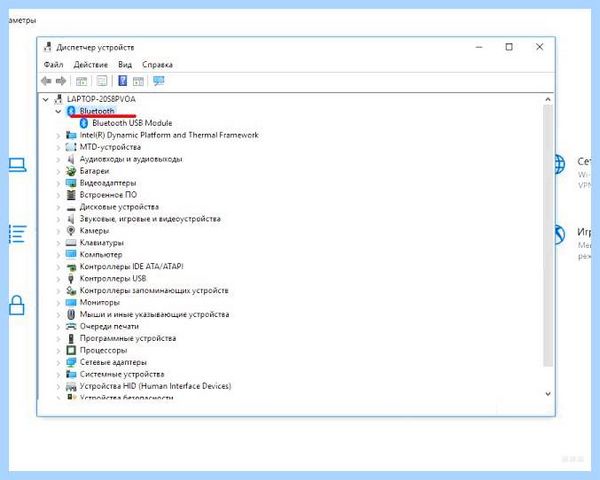
Task: Select Программные устройства row
Action: point(128,338)
